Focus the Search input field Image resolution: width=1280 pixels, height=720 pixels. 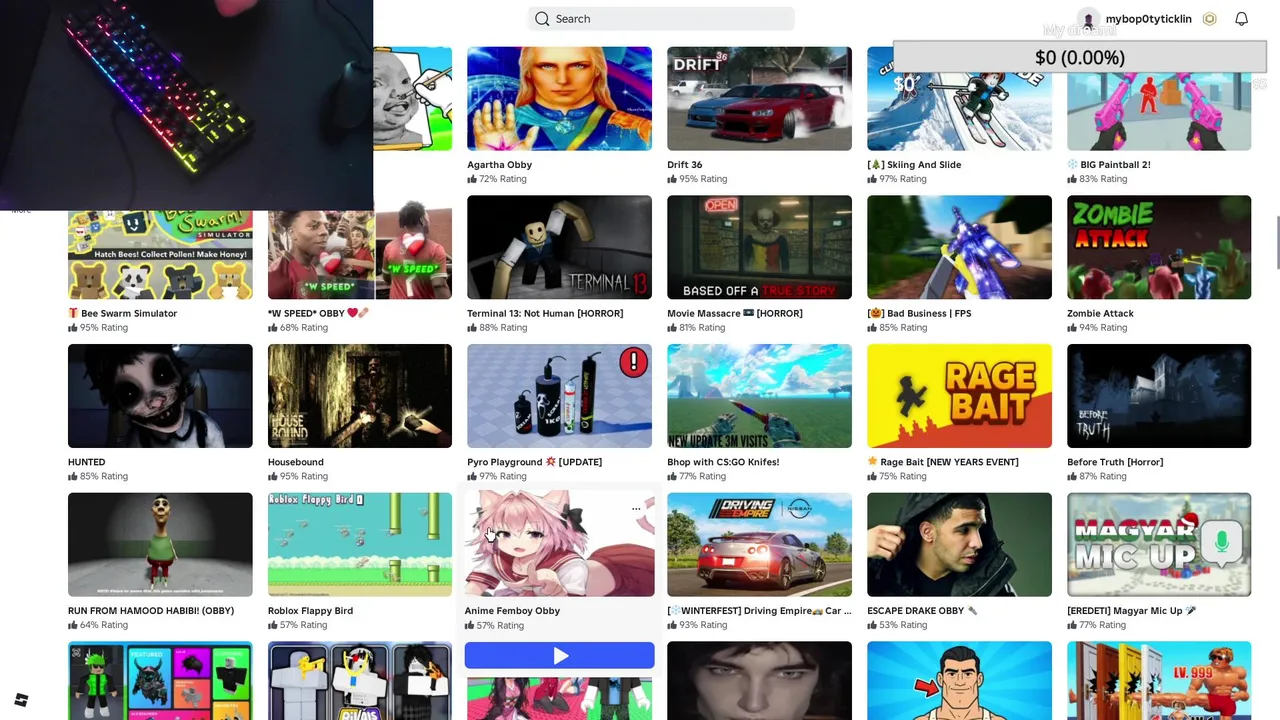tap(661, 19)
